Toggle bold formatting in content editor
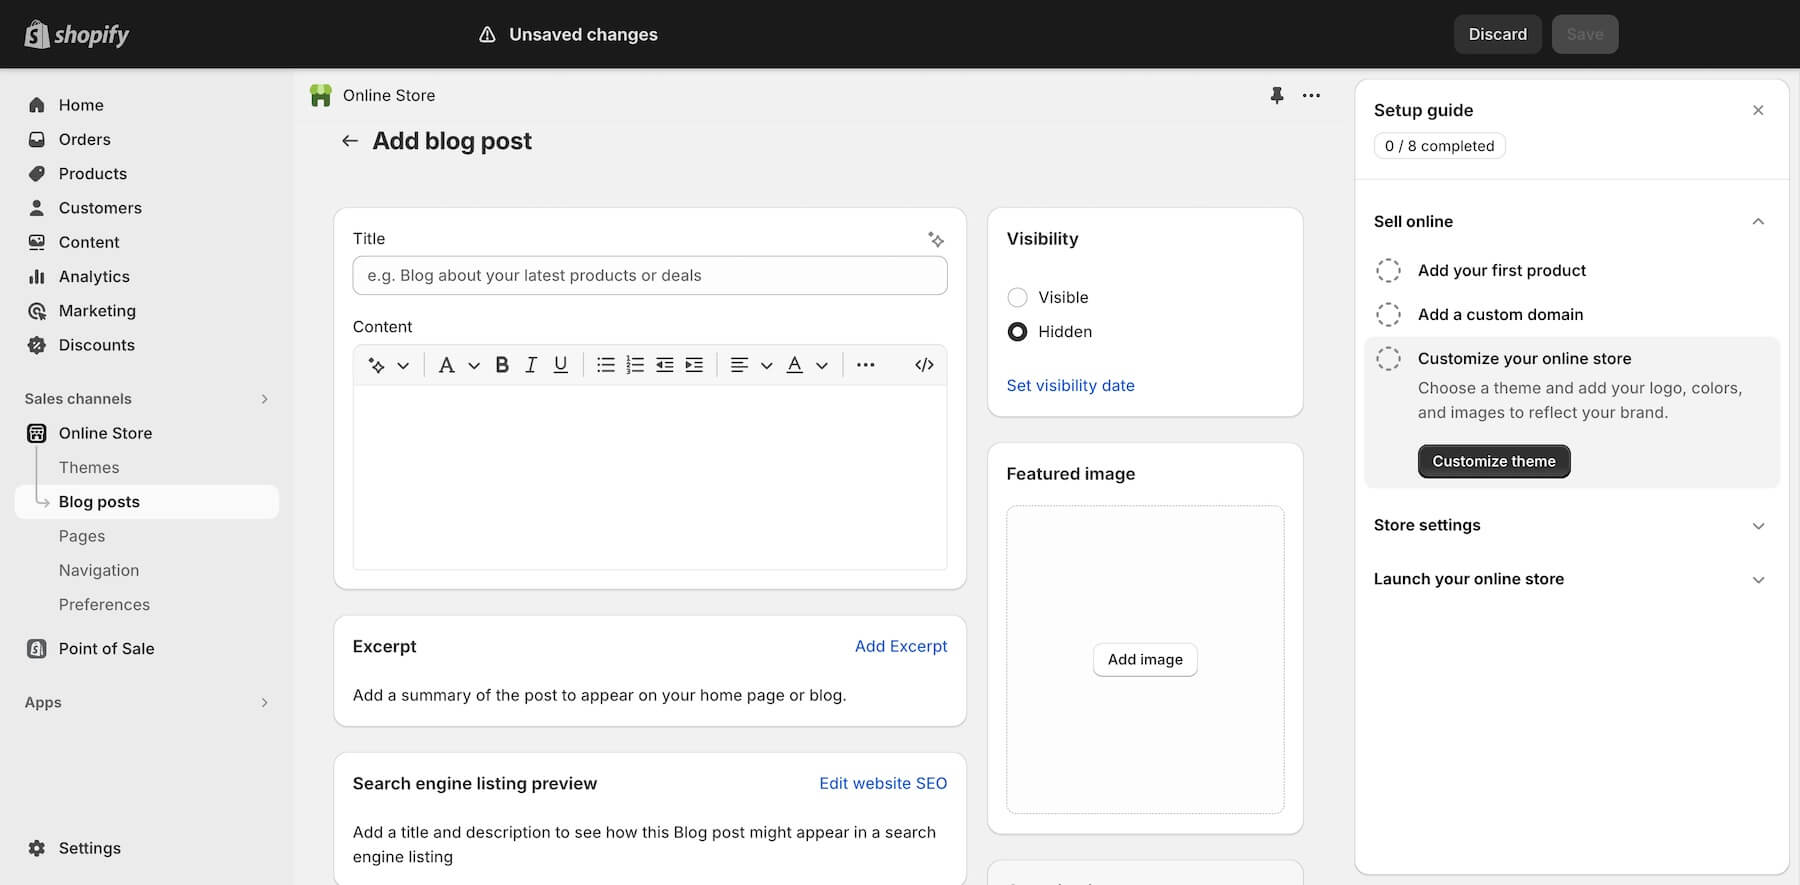This screenshot has height=885, width=1800. [x=502, y=365]
